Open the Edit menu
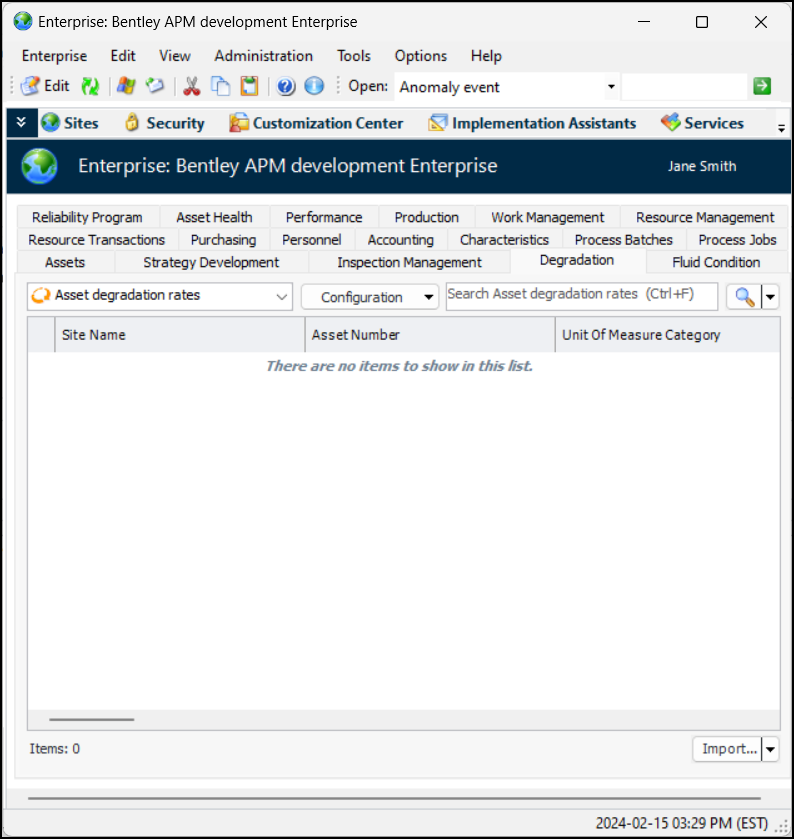 tap(123, 56)
